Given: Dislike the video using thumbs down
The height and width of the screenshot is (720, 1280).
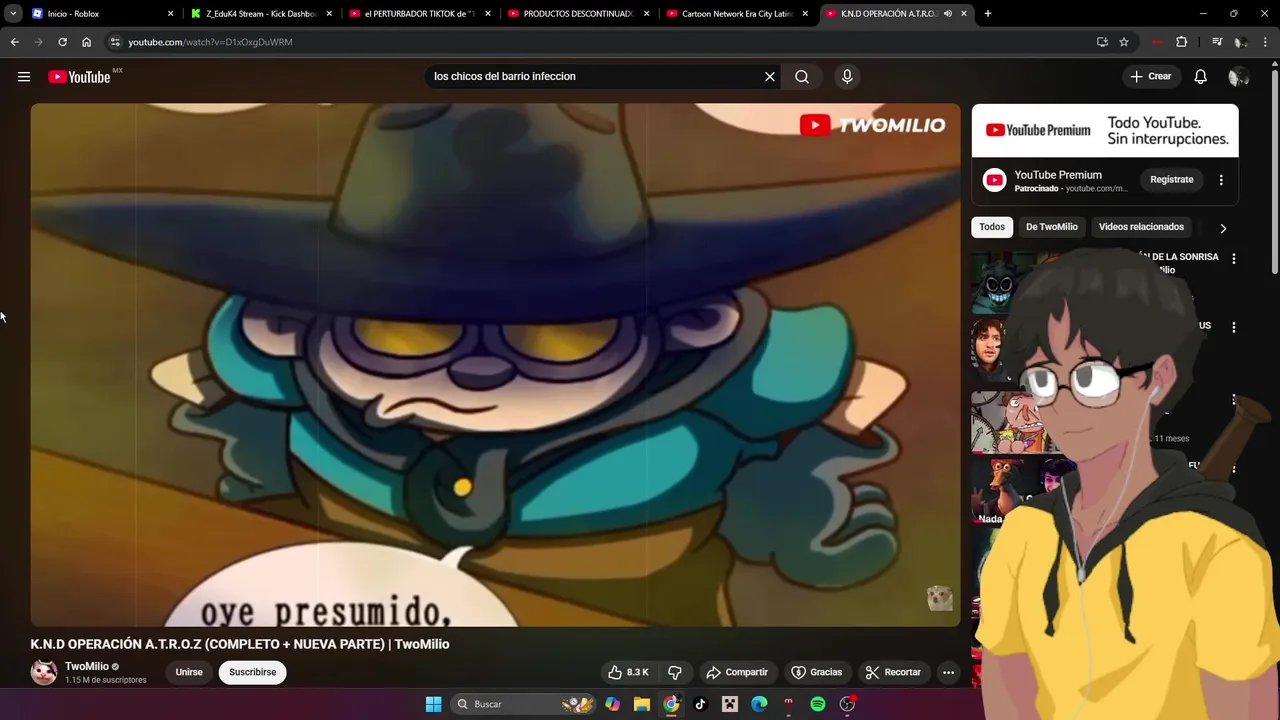Looking at the screenshot, I should [x=675, y=672].
